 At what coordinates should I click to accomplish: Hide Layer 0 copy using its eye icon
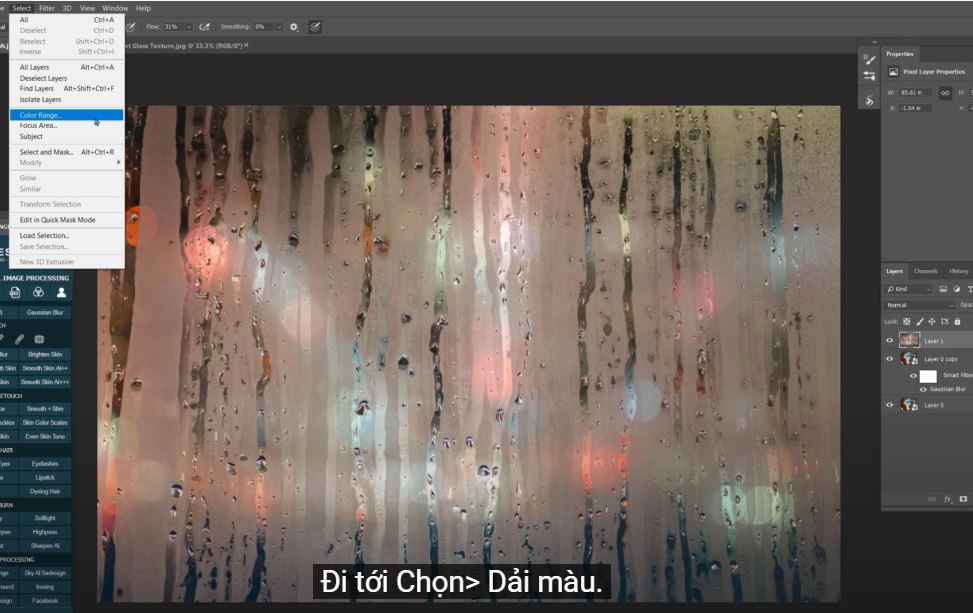(889, 359)
